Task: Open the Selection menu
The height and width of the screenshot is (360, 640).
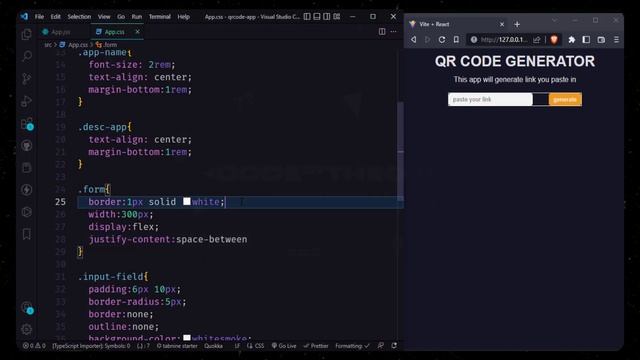Action: [79, 17]
